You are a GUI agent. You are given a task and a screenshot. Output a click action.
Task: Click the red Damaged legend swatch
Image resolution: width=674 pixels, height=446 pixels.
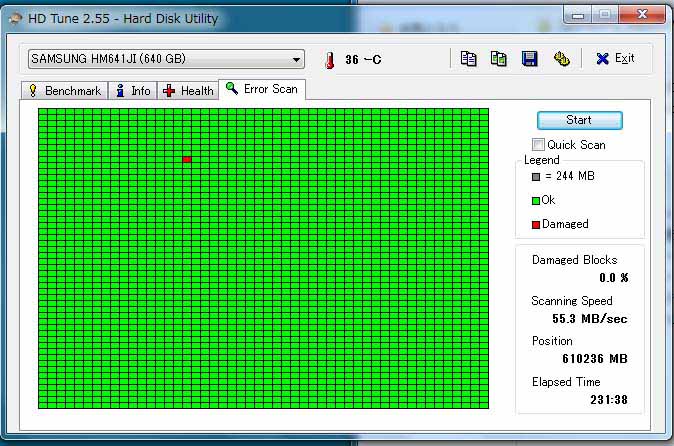click(x=536, y=224)
